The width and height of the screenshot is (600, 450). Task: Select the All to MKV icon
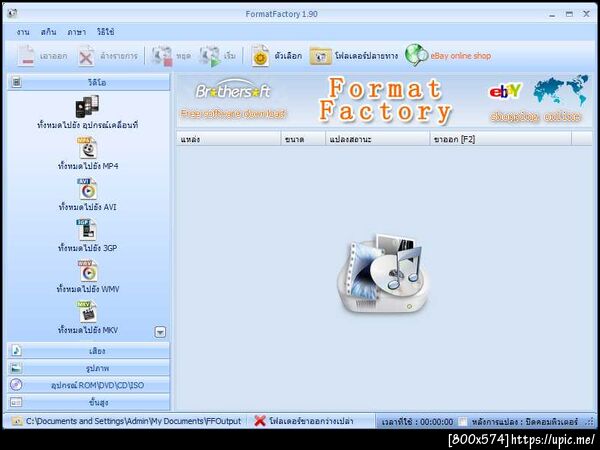88,311
